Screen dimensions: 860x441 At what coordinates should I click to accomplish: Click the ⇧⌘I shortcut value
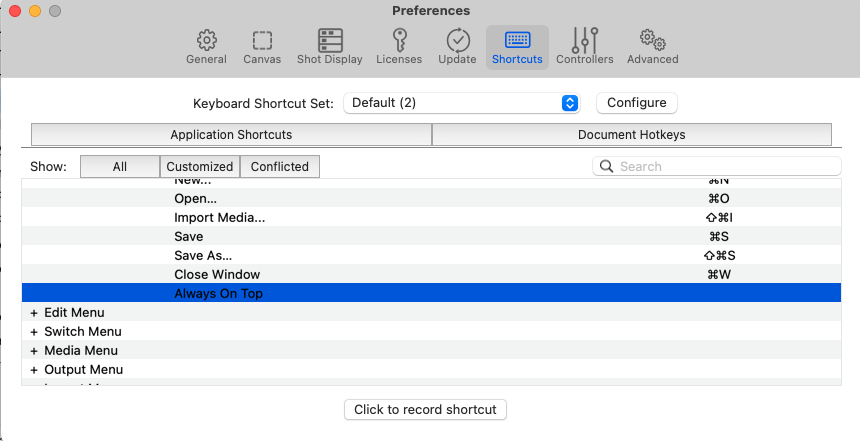point(718,218)
